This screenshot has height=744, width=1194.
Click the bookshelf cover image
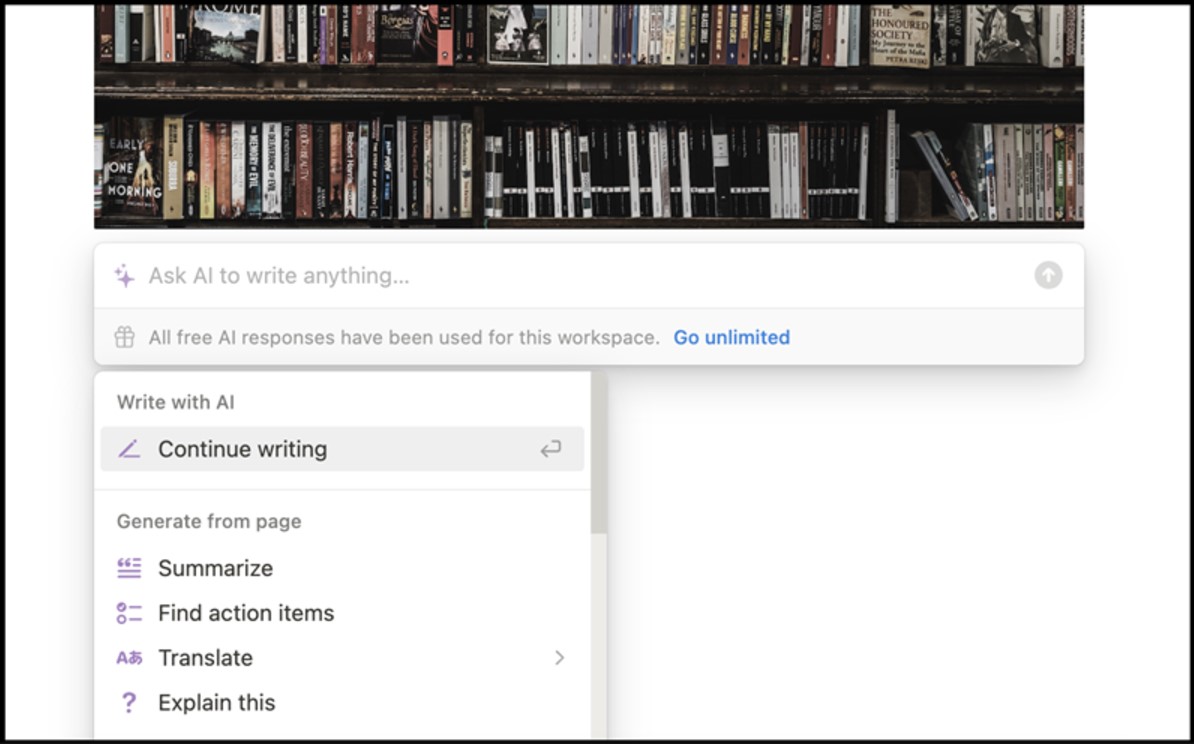point(589,117)
